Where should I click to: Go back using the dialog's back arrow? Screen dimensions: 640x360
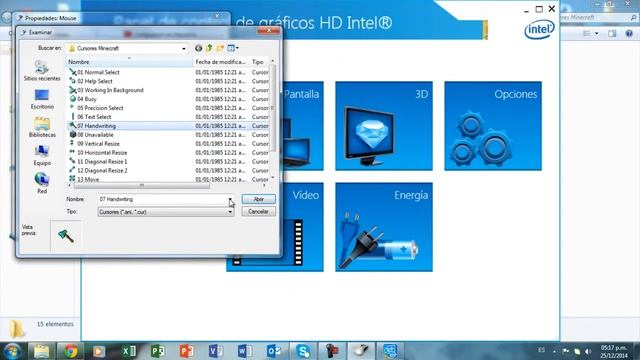click(x=198, y=48)
